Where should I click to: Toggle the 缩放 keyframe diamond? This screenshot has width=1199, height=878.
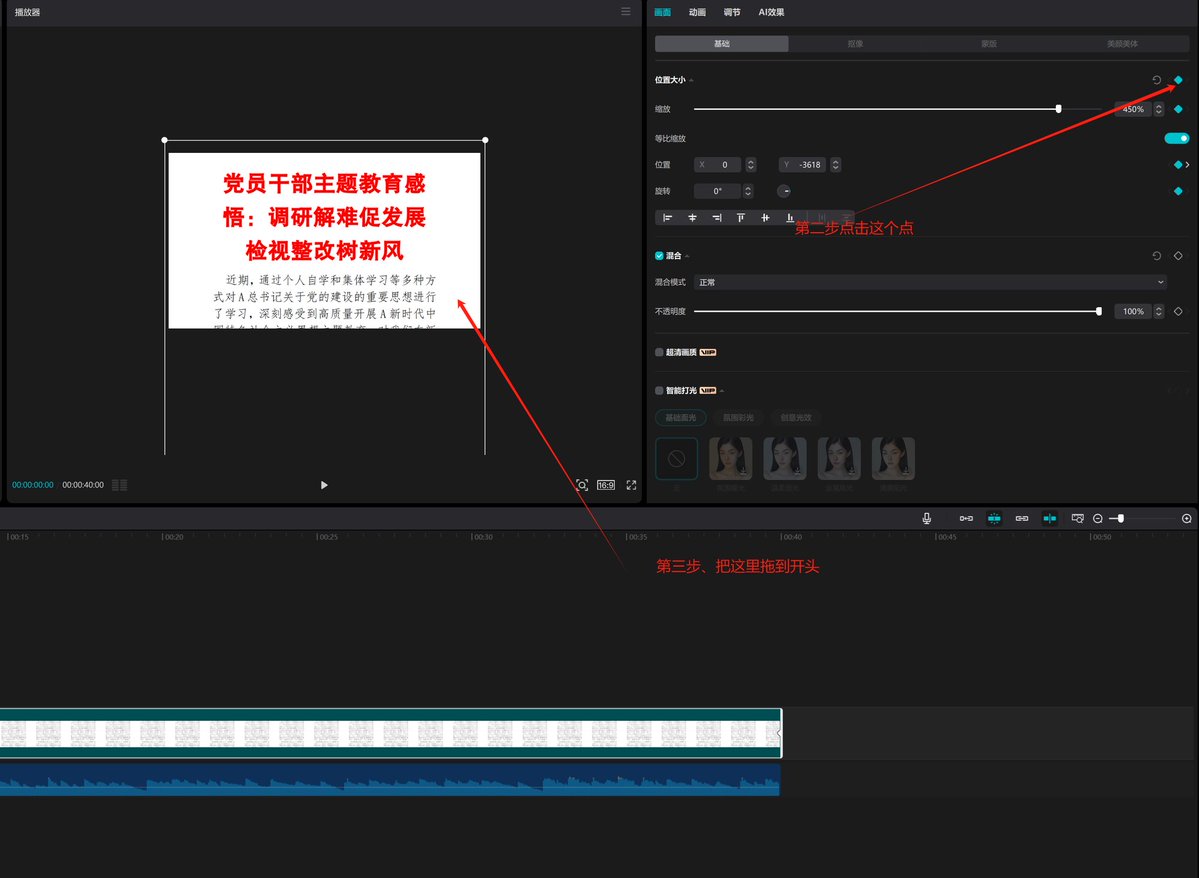point(1178,109)
